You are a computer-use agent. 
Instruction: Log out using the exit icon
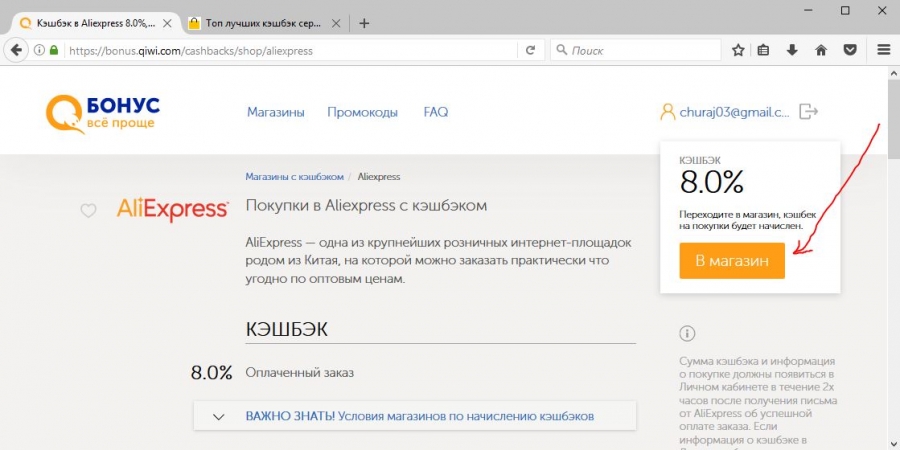(808, 111)
